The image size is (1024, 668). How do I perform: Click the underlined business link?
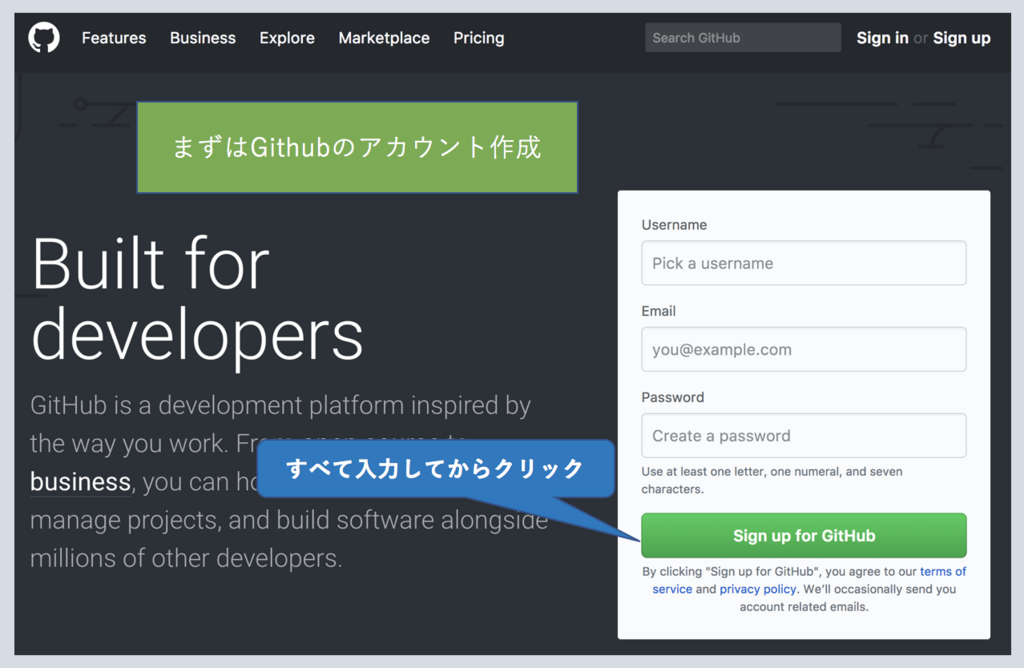click(80, 482)
